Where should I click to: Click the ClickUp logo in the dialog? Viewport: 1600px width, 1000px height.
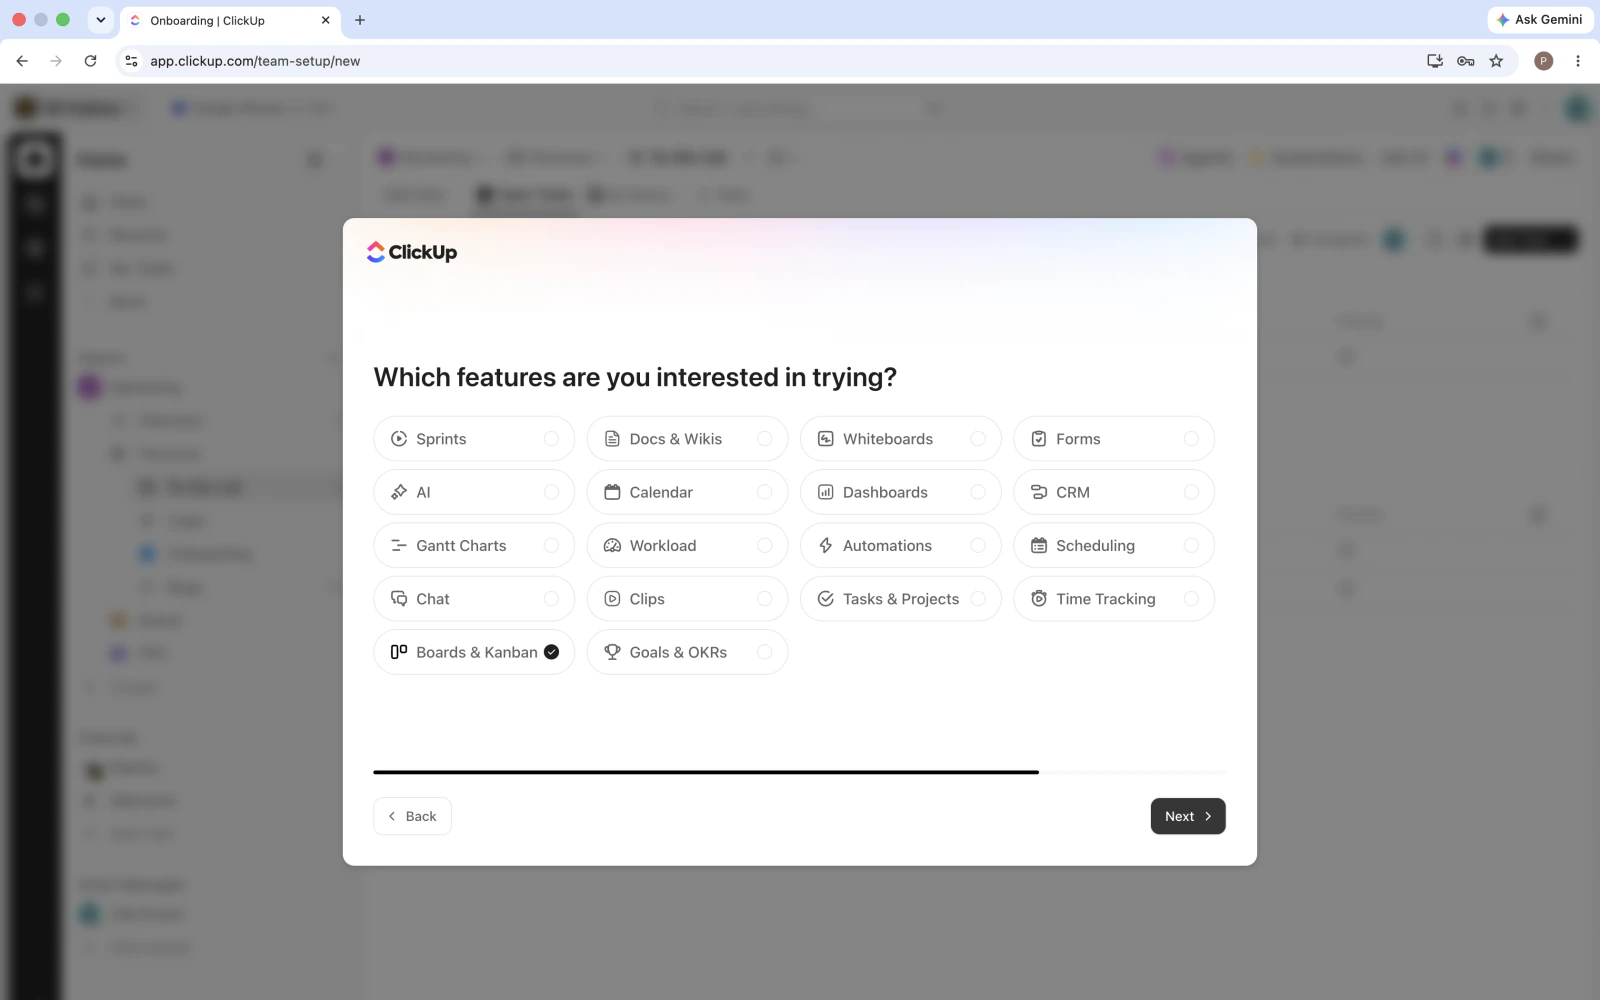pos(412,252)
